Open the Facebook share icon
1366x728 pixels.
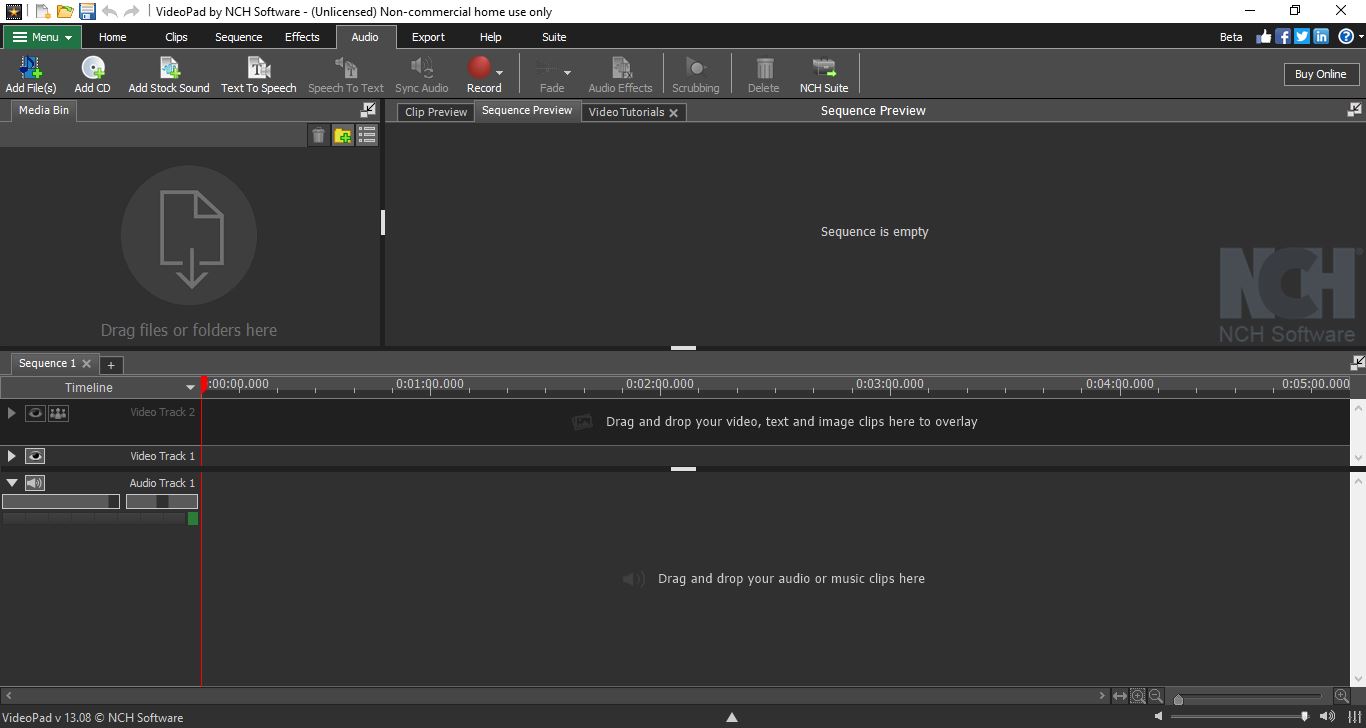pos(1283,37)
